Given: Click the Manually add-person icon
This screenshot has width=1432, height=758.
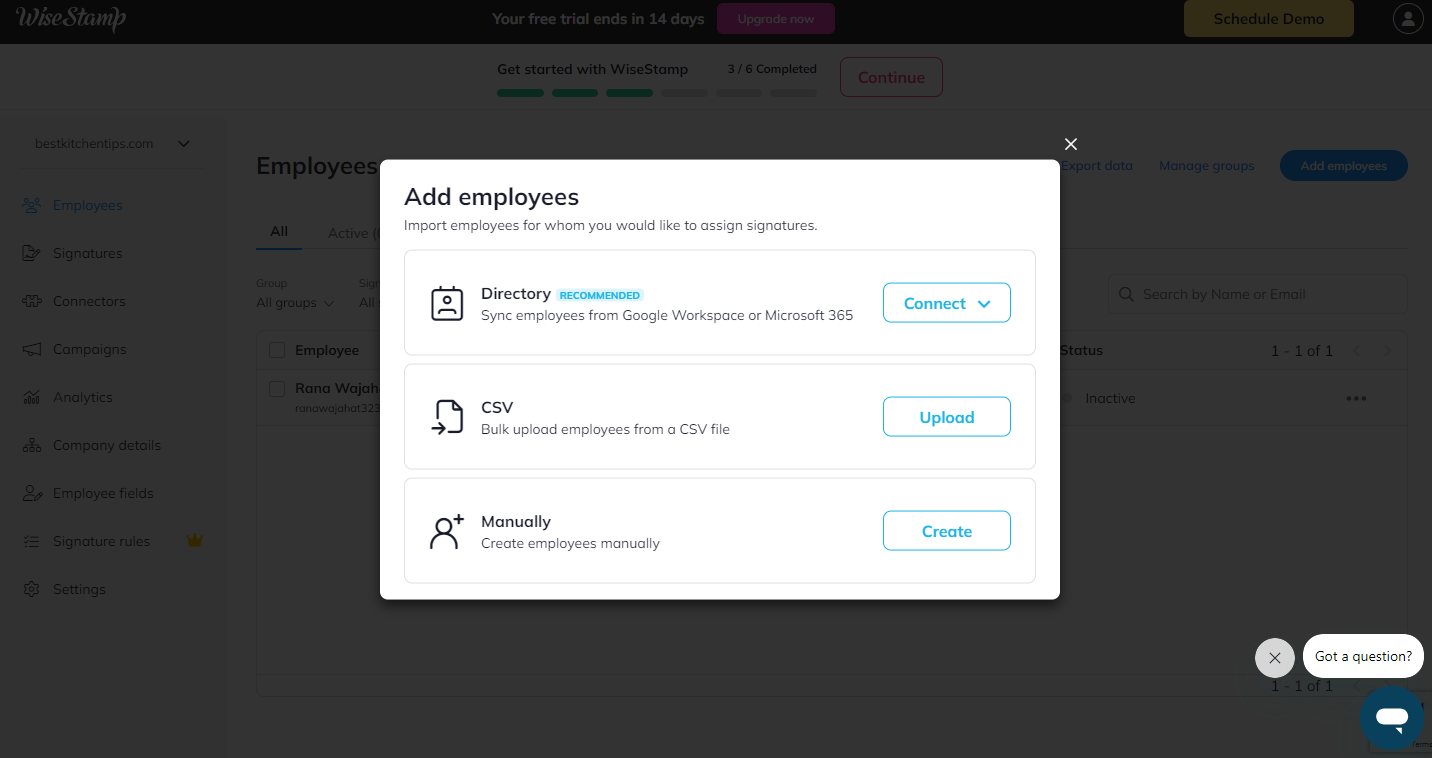Looking at the screenshot, I should pos(447,531).
